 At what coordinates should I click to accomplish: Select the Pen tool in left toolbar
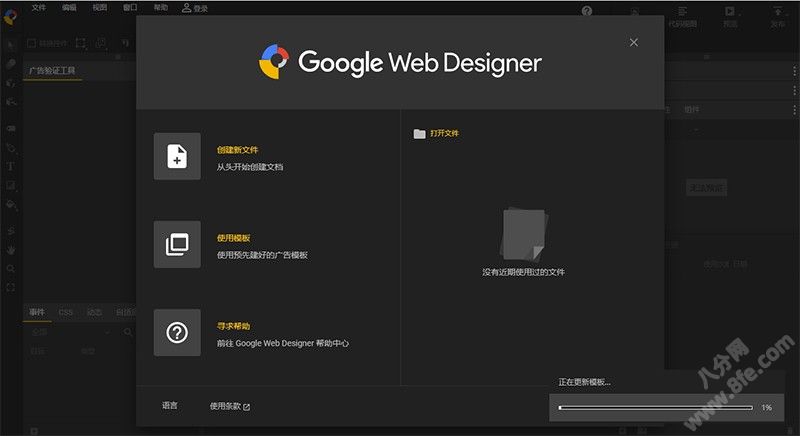point(11,148)
